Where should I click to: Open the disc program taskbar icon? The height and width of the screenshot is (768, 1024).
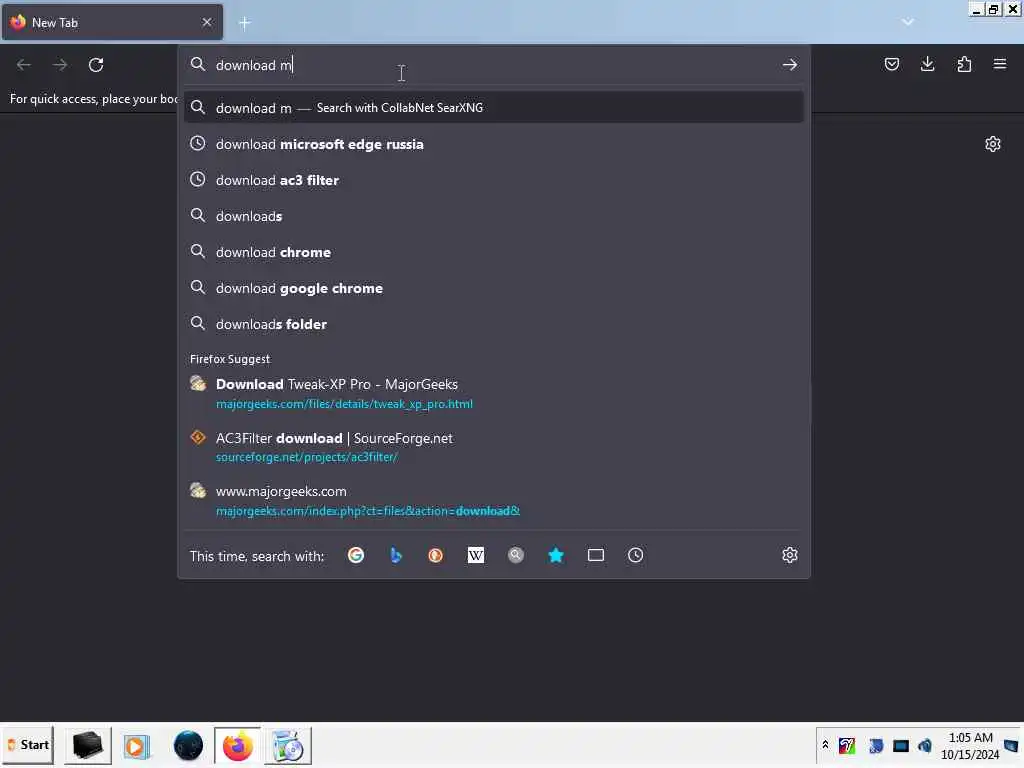click(288, 746)
